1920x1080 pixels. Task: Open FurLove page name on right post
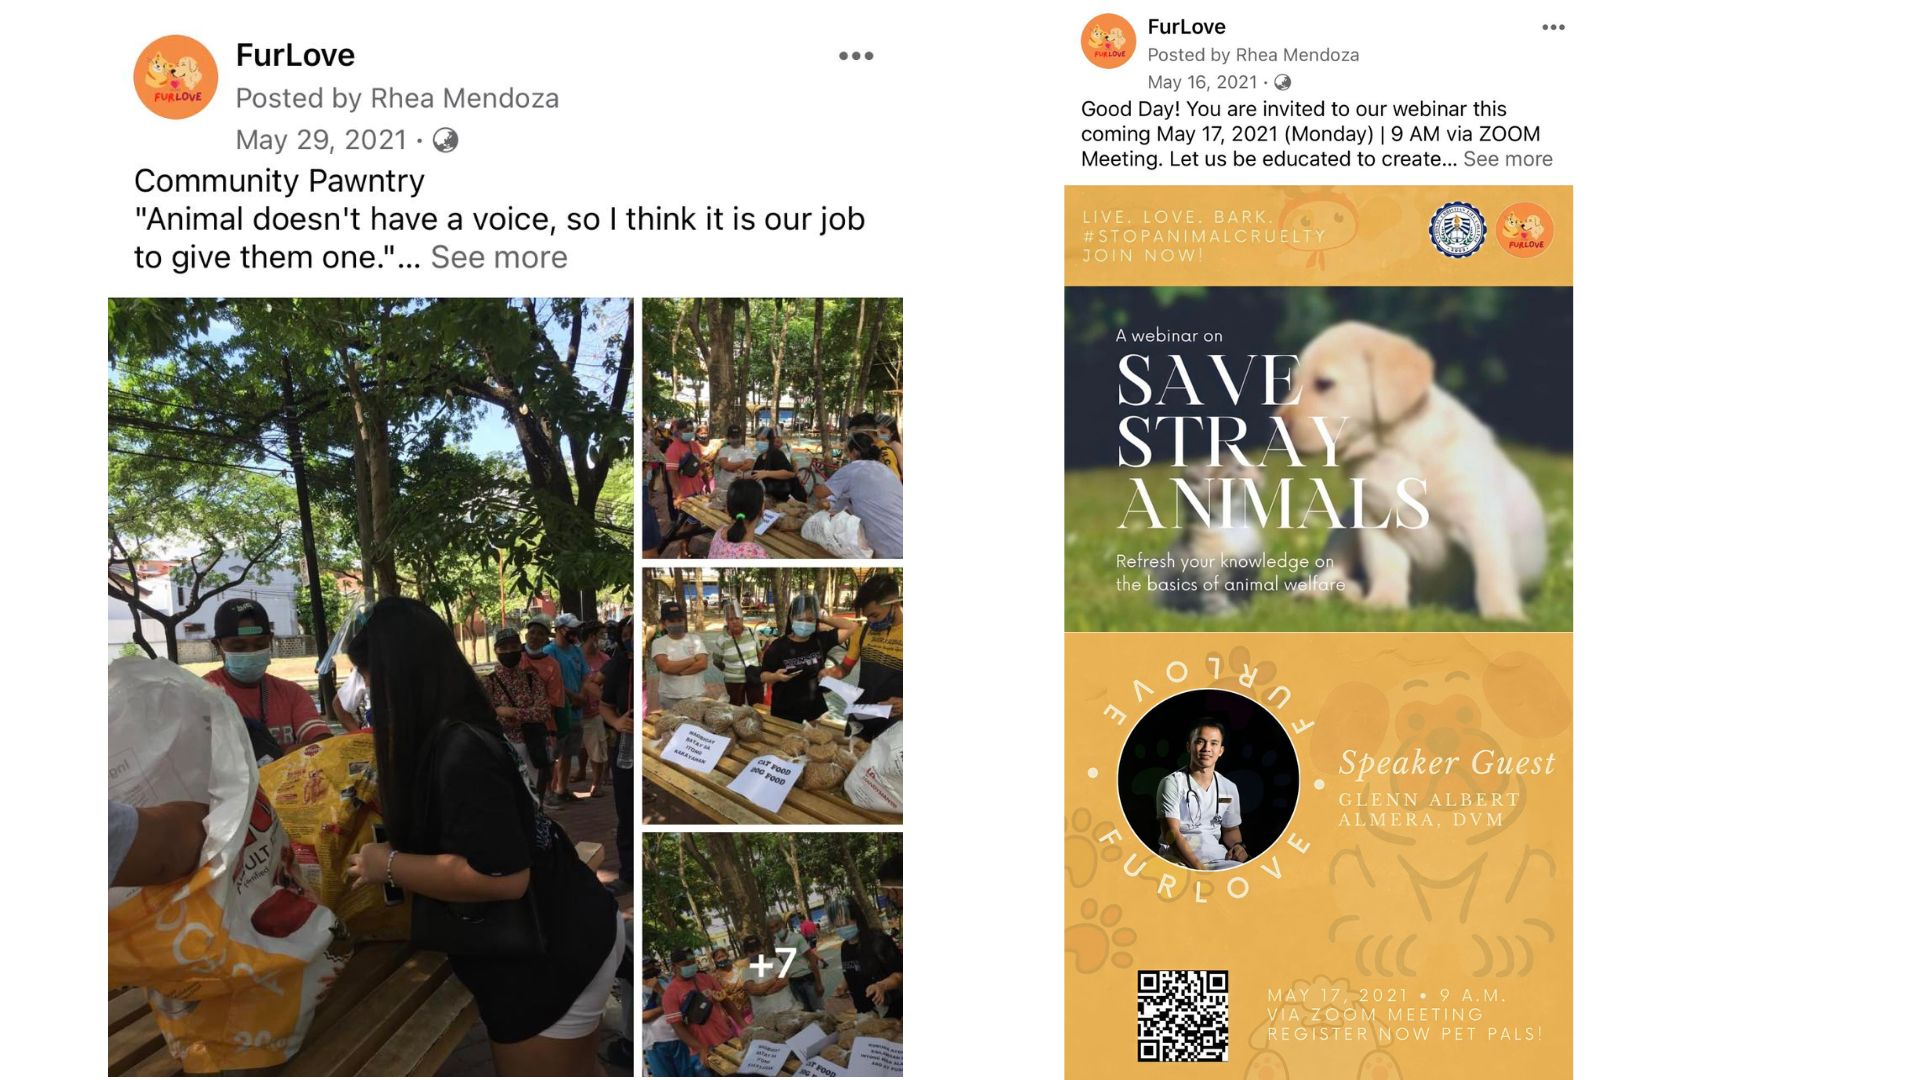coord(1186,27)
